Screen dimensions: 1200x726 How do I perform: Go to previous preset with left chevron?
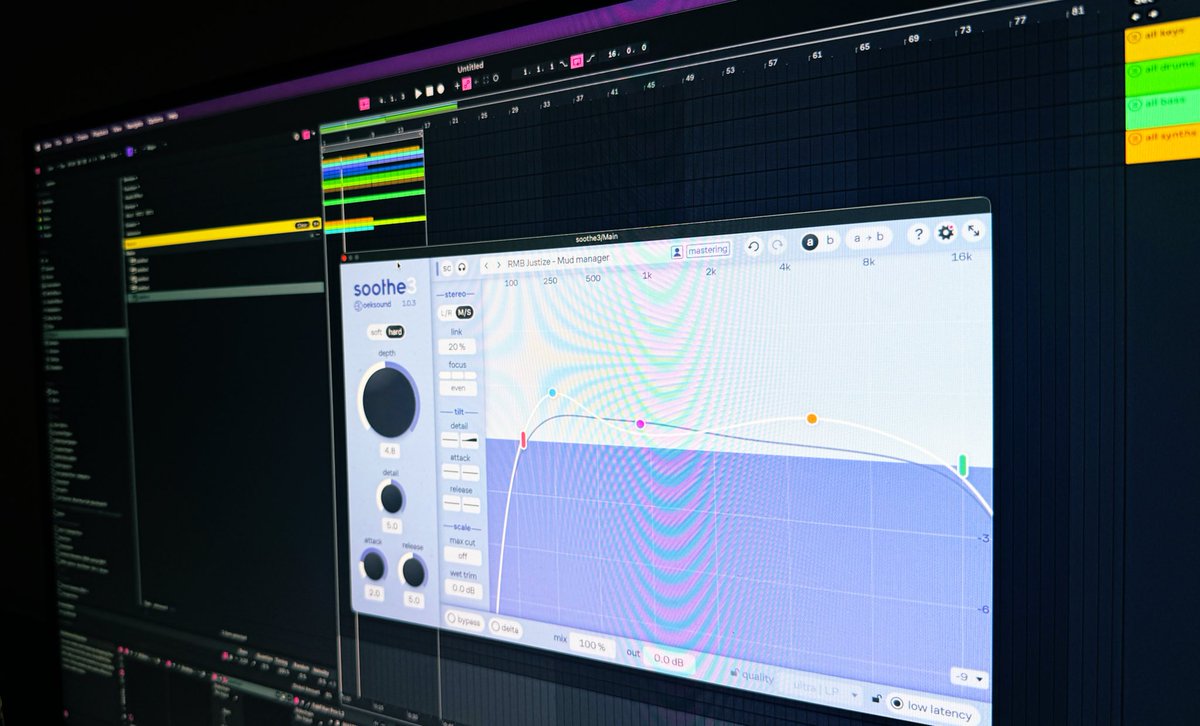[x=486, y=265]
